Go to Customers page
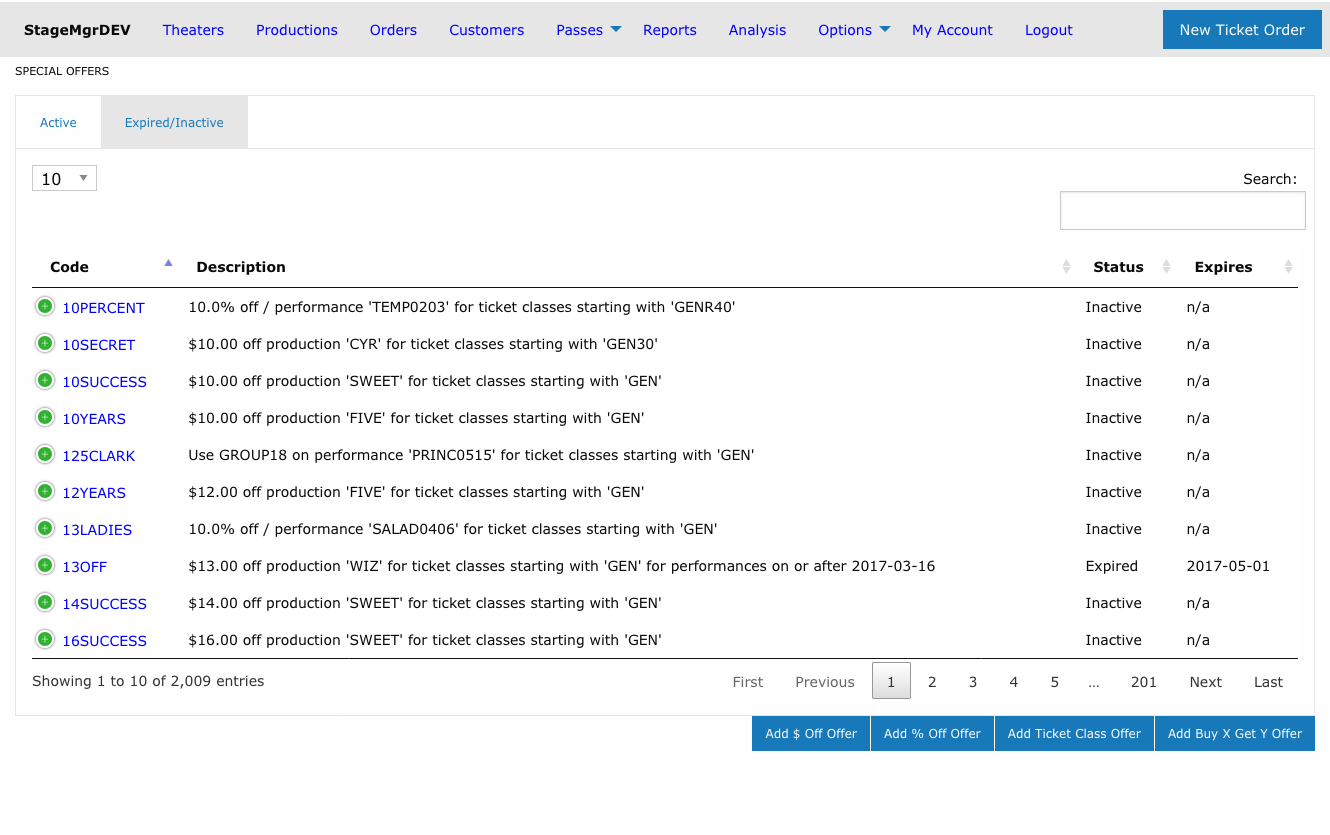This screenshot has width=1330, height=835. click(486, 30)
